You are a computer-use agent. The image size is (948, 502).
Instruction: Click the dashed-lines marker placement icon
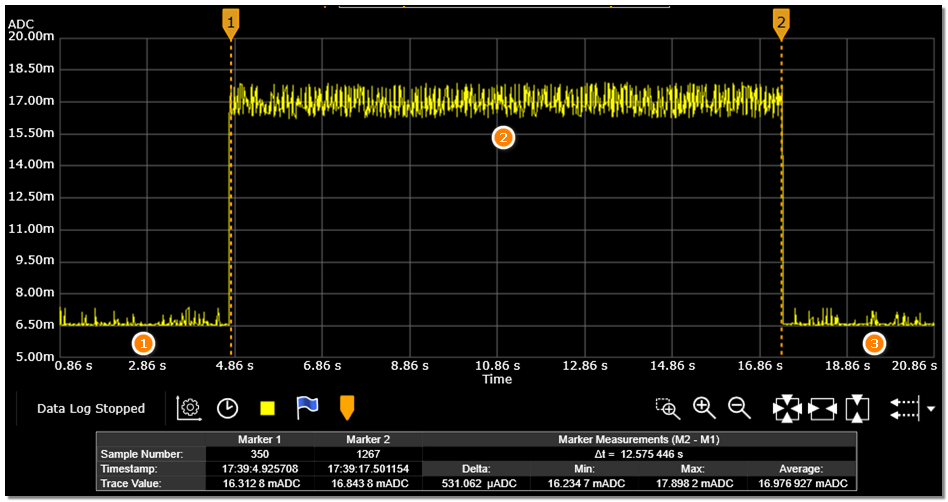tap(904, 409)
